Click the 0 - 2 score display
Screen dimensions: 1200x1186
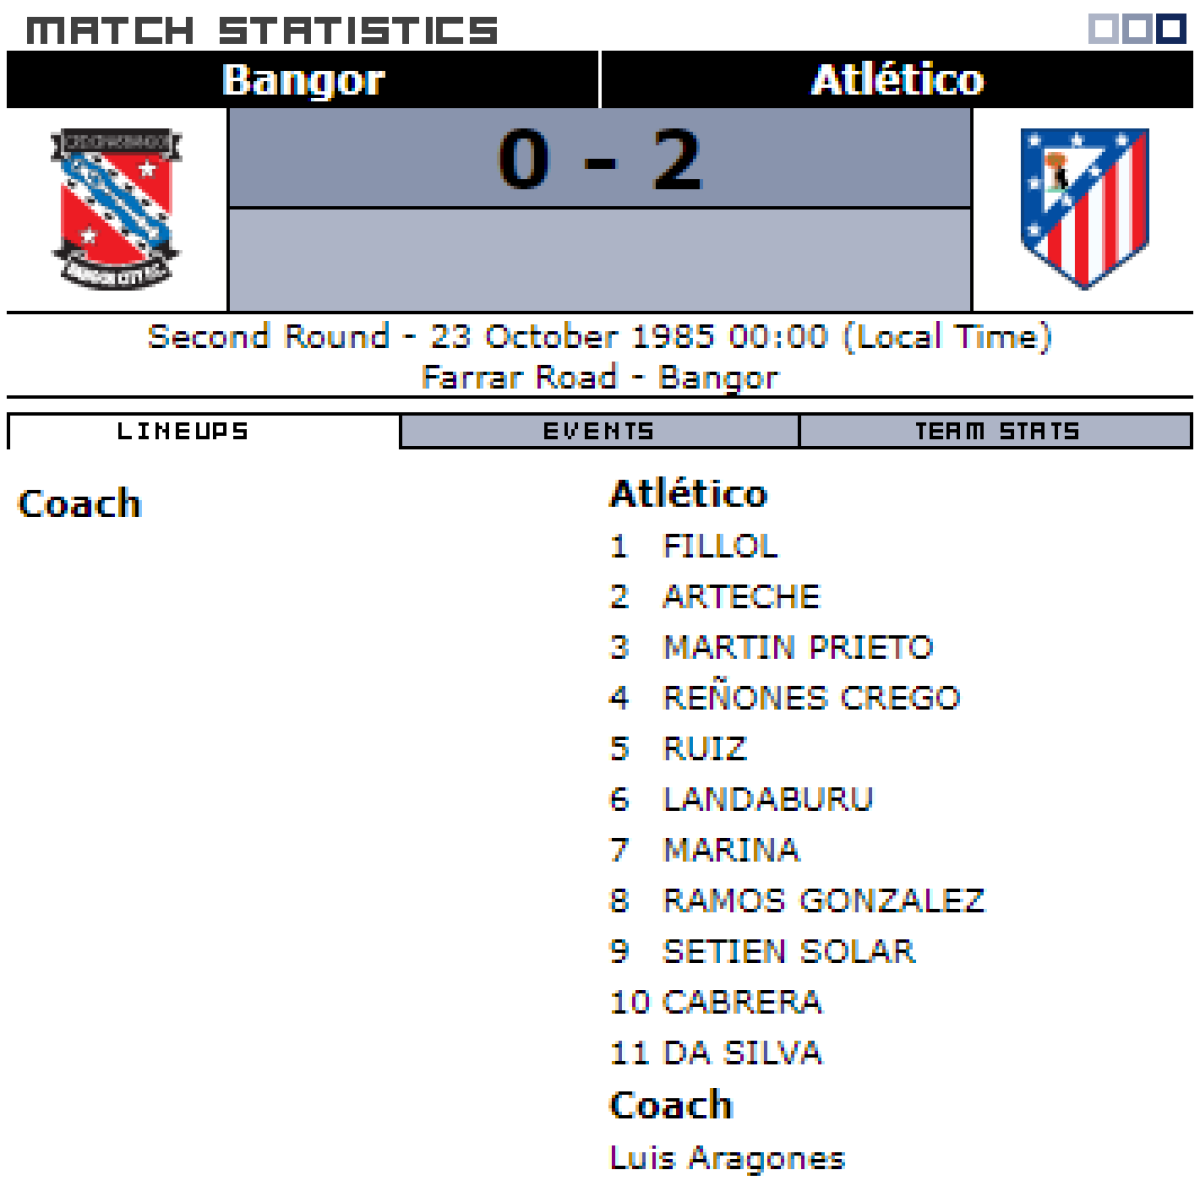[x=600, y=159]
